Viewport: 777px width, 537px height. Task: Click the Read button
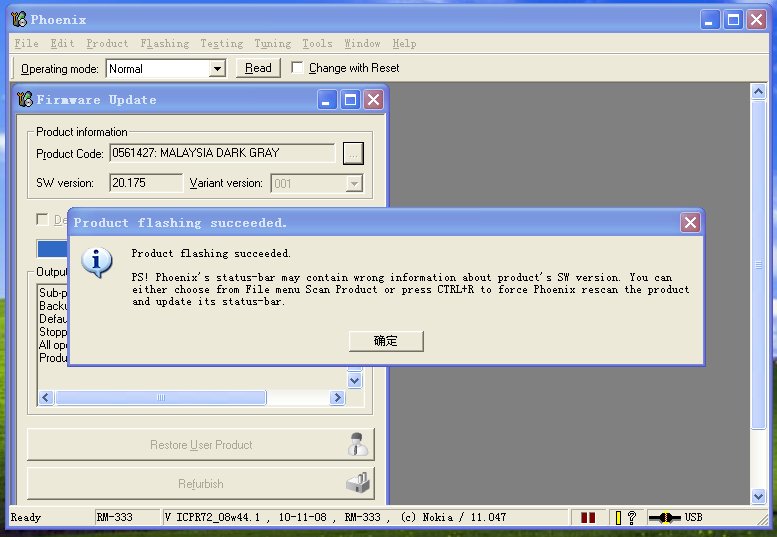258,68
